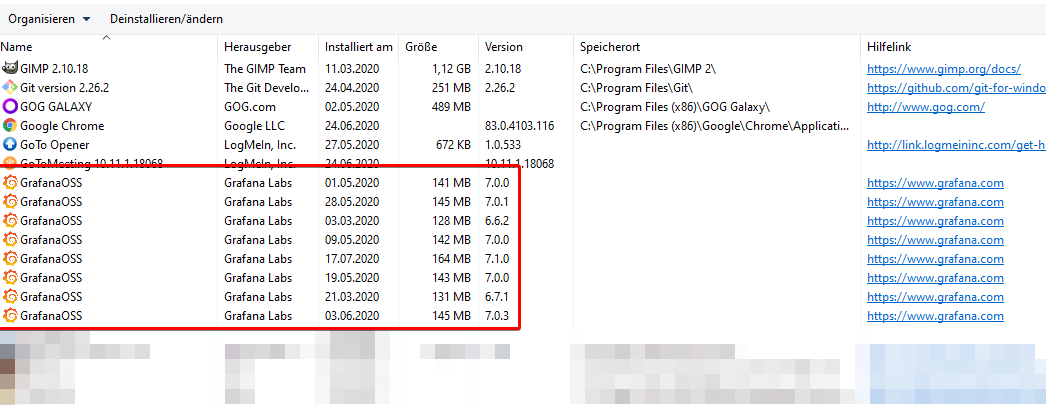Viewport: 1046px width, 405px height.
Task: Click the Google Chrome icon
Action: pos(9,125)
